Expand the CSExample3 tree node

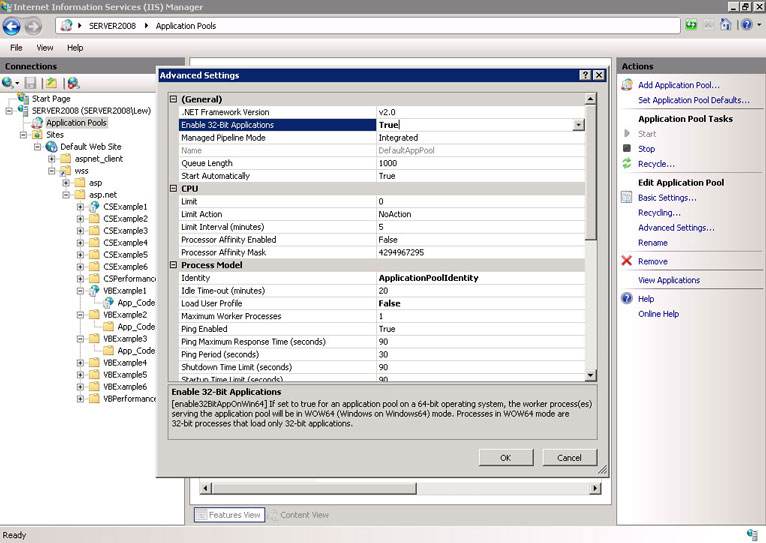(80, 230)
